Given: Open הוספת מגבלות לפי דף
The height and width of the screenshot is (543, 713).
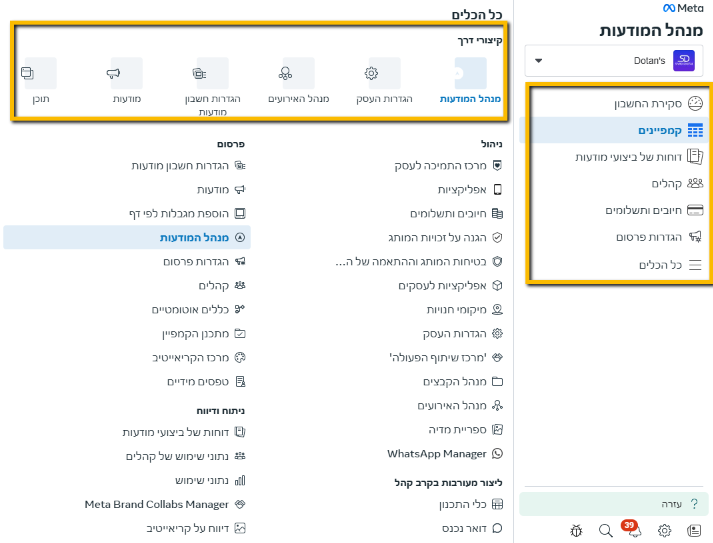Looking at the screenshot, I should 187,214.
